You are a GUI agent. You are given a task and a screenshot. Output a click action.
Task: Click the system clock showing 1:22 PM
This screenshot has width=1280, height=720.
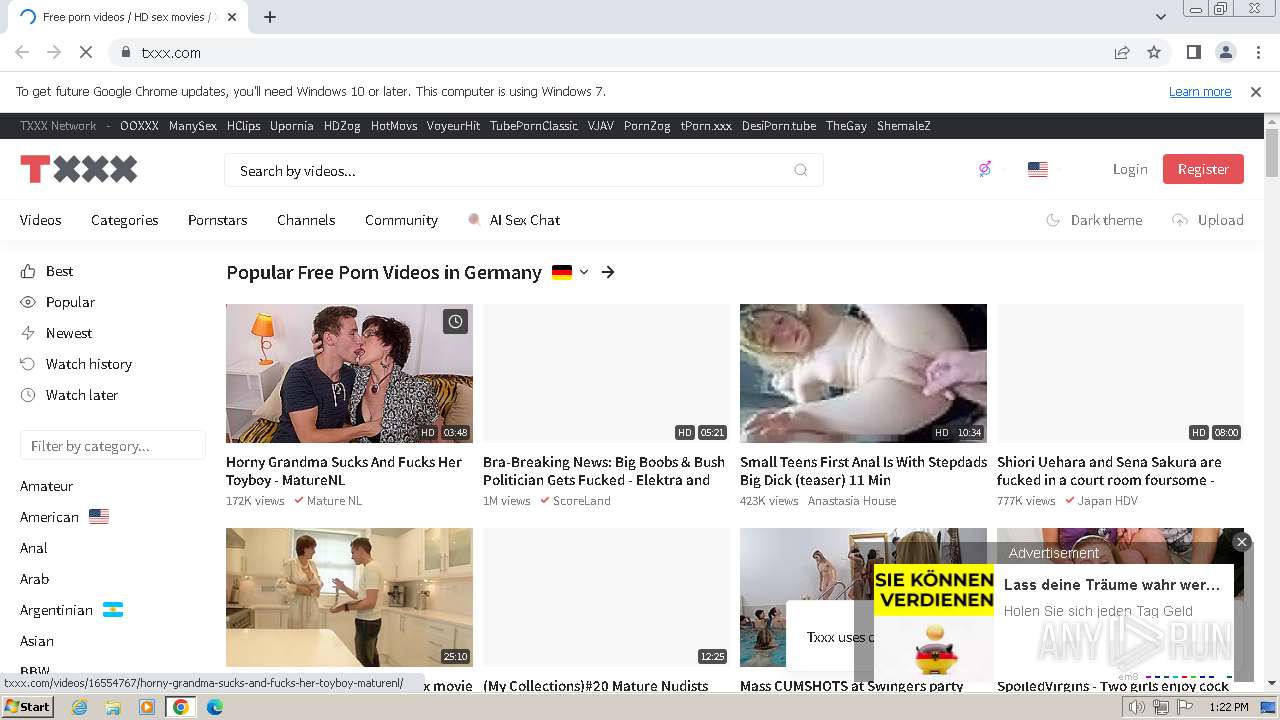(1228, 707)
